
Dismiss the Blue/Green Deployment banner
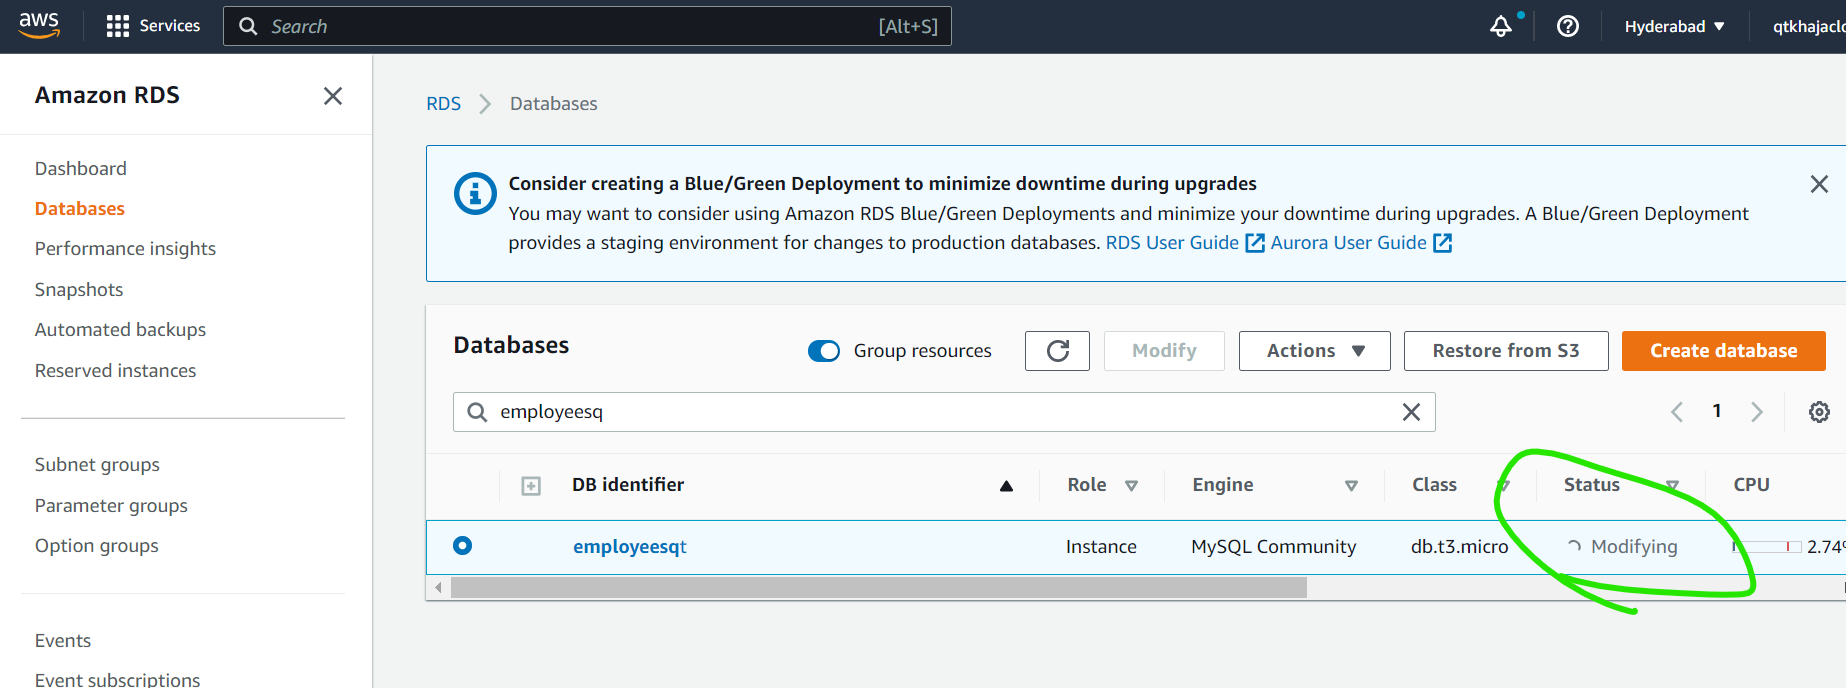1819,184
